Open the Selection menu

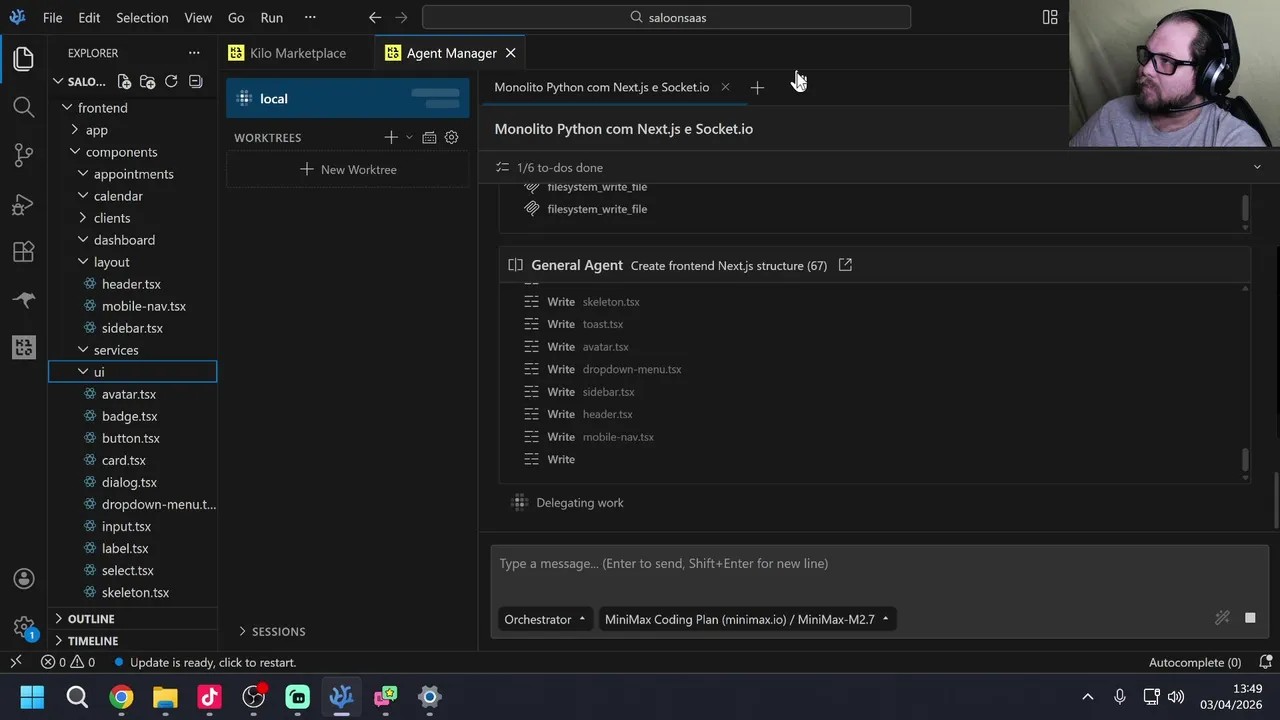pos(142,17)
